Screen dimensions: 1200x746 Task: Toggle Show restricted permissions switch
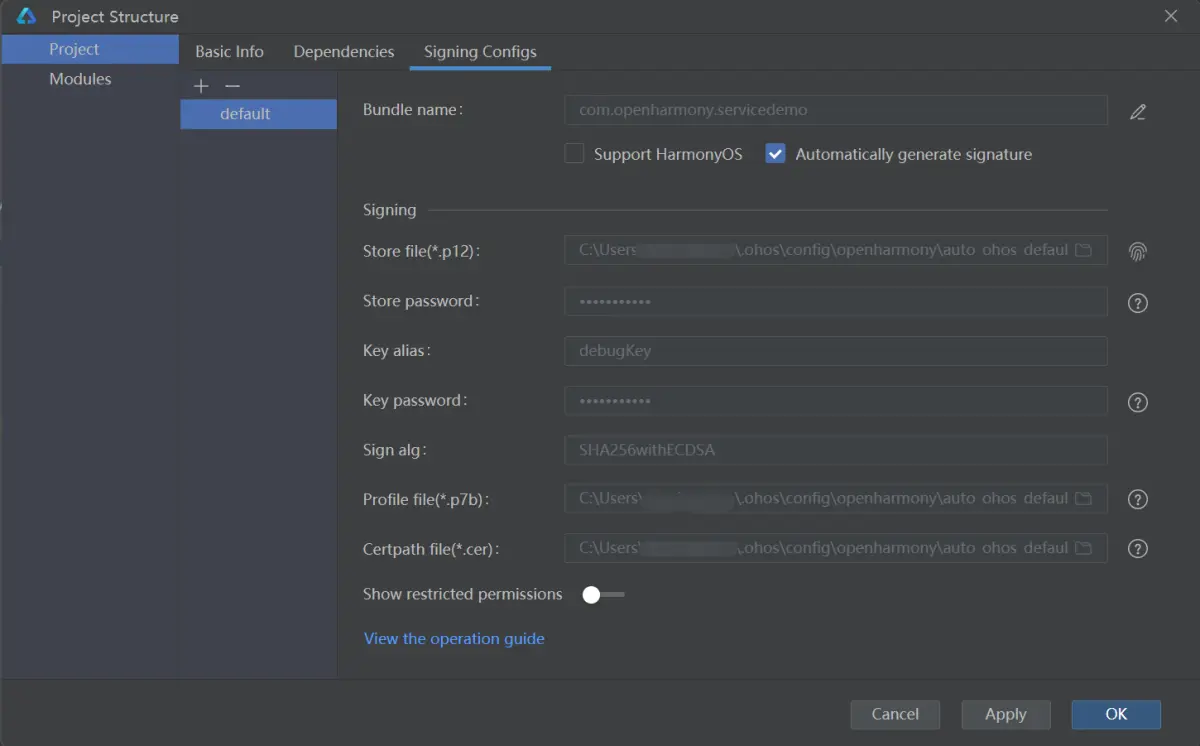(x=603, y=595)
